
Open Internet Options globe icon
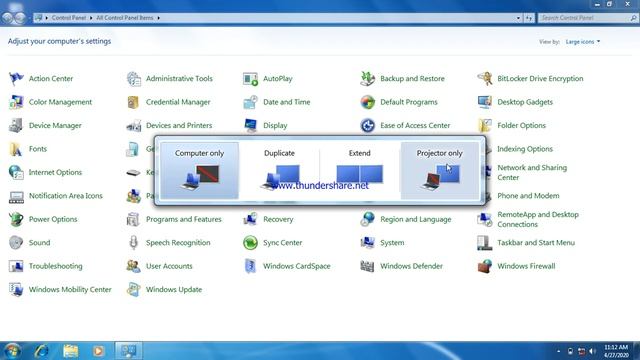pyautogui.click(x=16, y=172)
